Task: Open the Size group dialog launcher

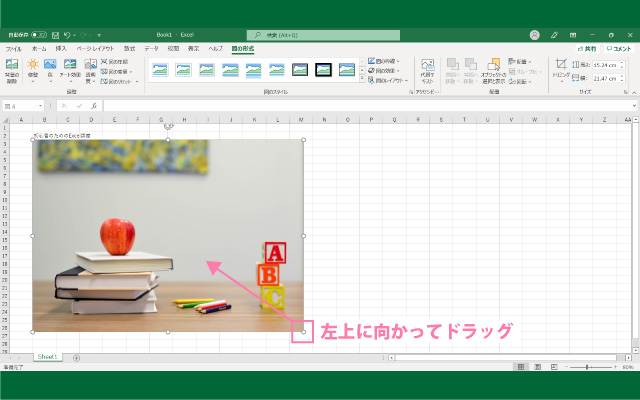Action: [x=626, y=92]
